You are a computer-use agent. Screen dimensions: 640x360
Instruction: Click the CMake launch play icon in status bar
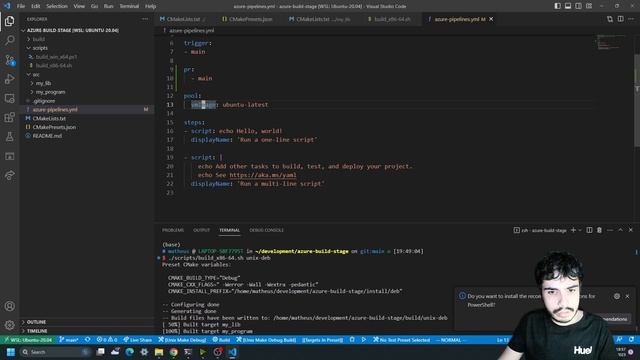(364, 340)
